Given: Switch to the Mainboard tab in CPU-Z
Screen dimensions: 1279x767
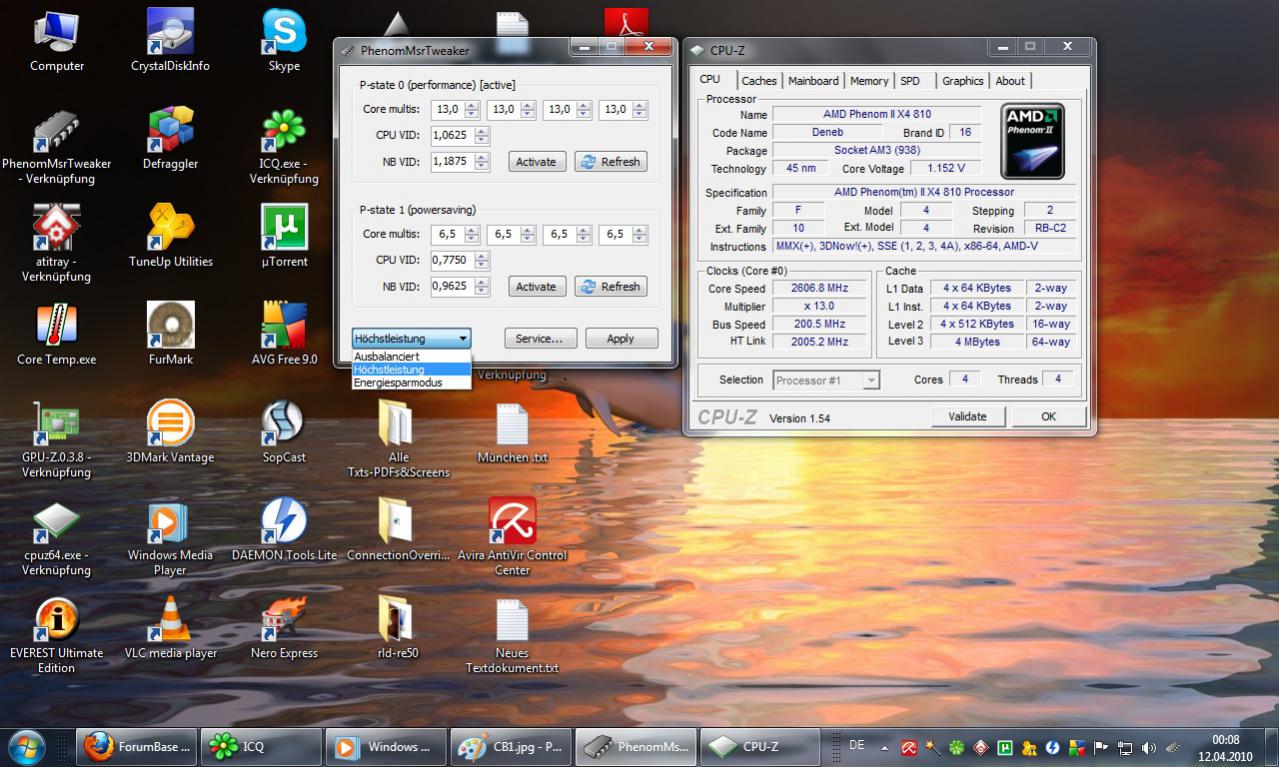Looking at the screenshot, I should (x=813, y=81).
